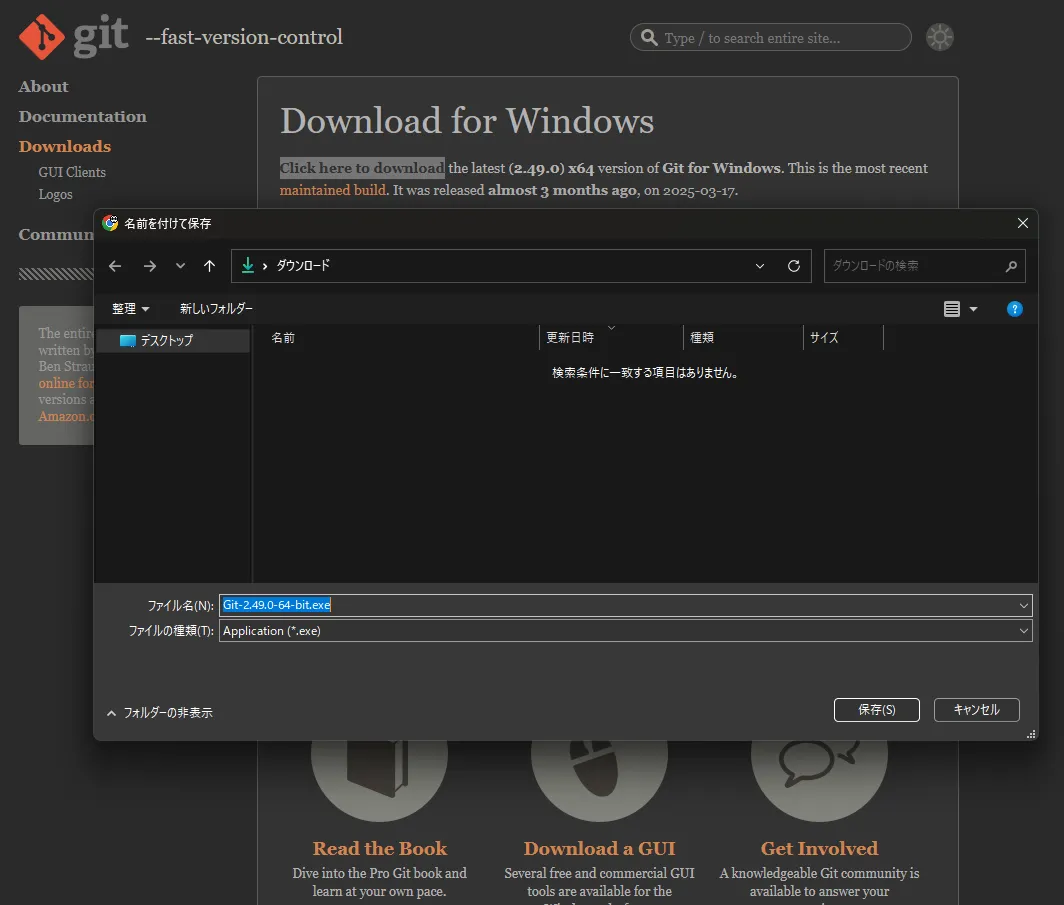
Task: Expand the ファイル名 dropdown arrow
Action: point(1023,605)
